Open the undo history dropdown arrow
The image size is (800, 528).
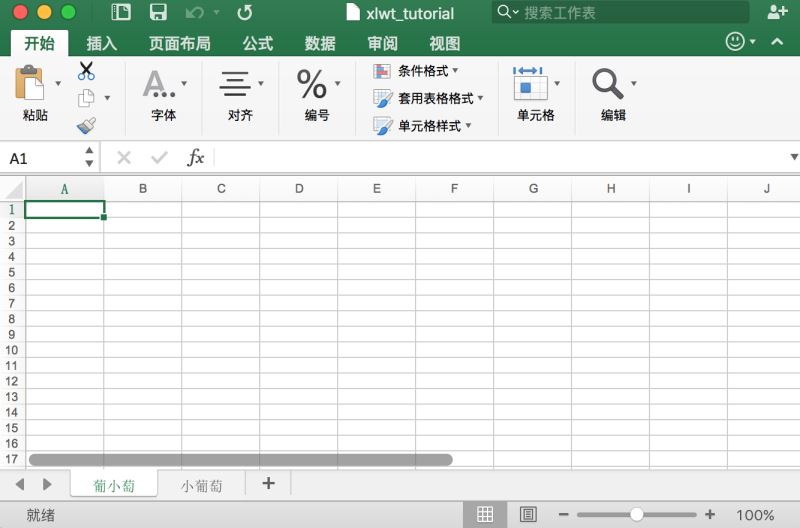tap(216, 12)
